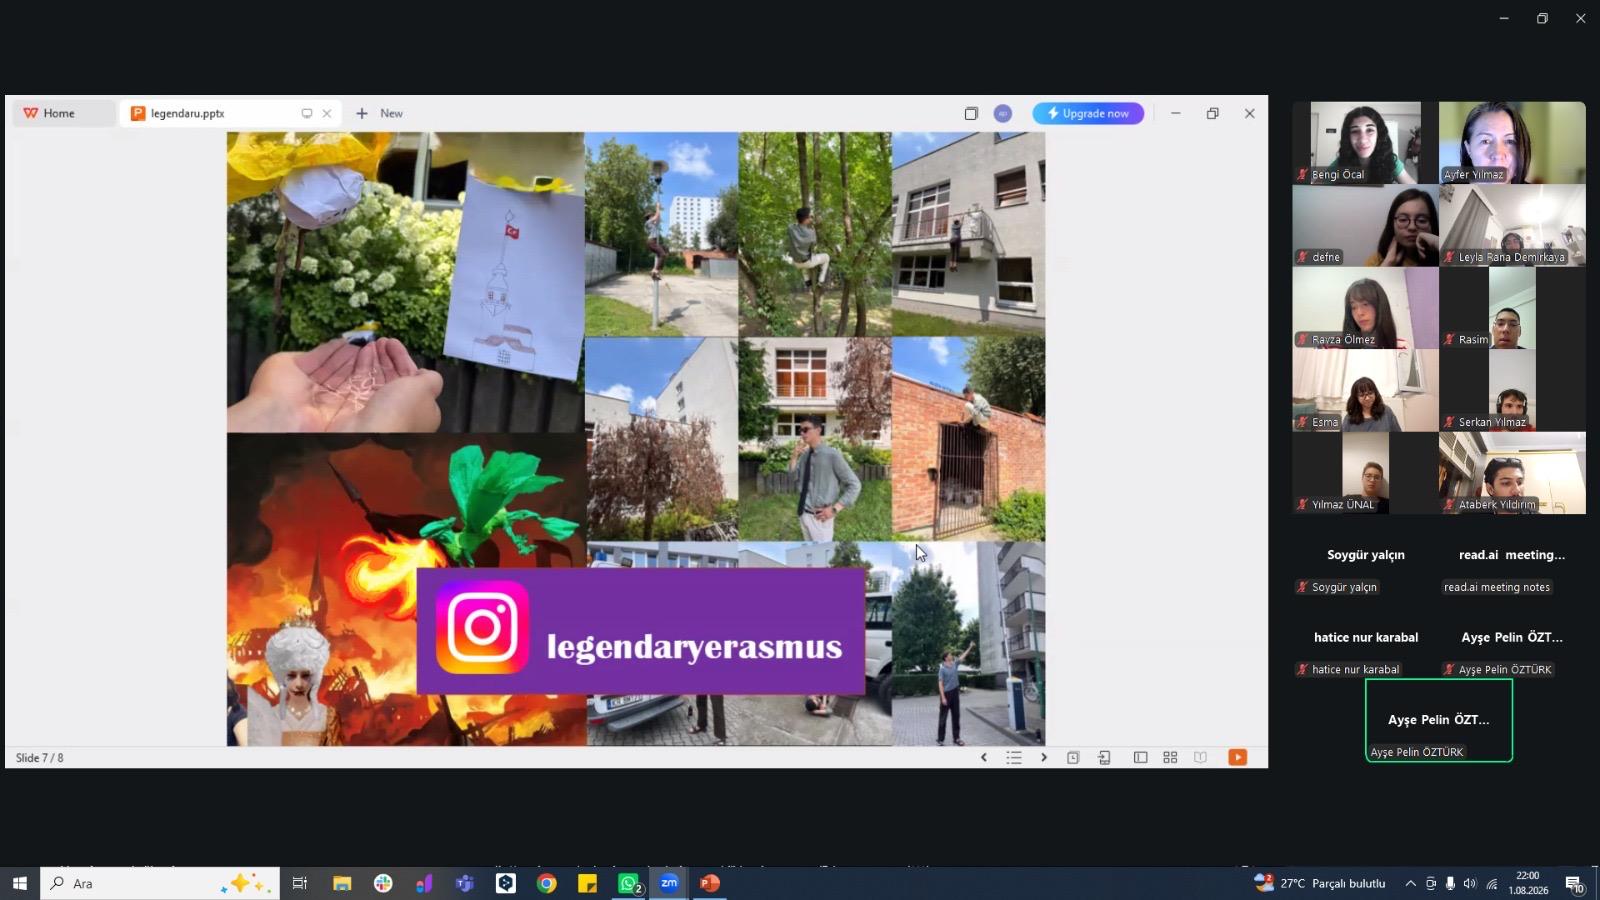
Task: Click the microphone icon in system tray
Action: point(1450,883)
